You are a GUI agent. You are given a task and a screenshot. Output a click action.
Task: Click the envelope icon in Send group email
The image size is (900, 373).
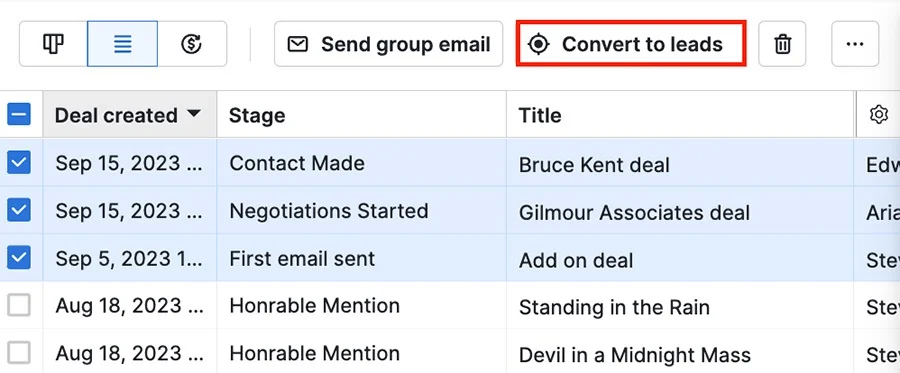[x=297, y=44]
